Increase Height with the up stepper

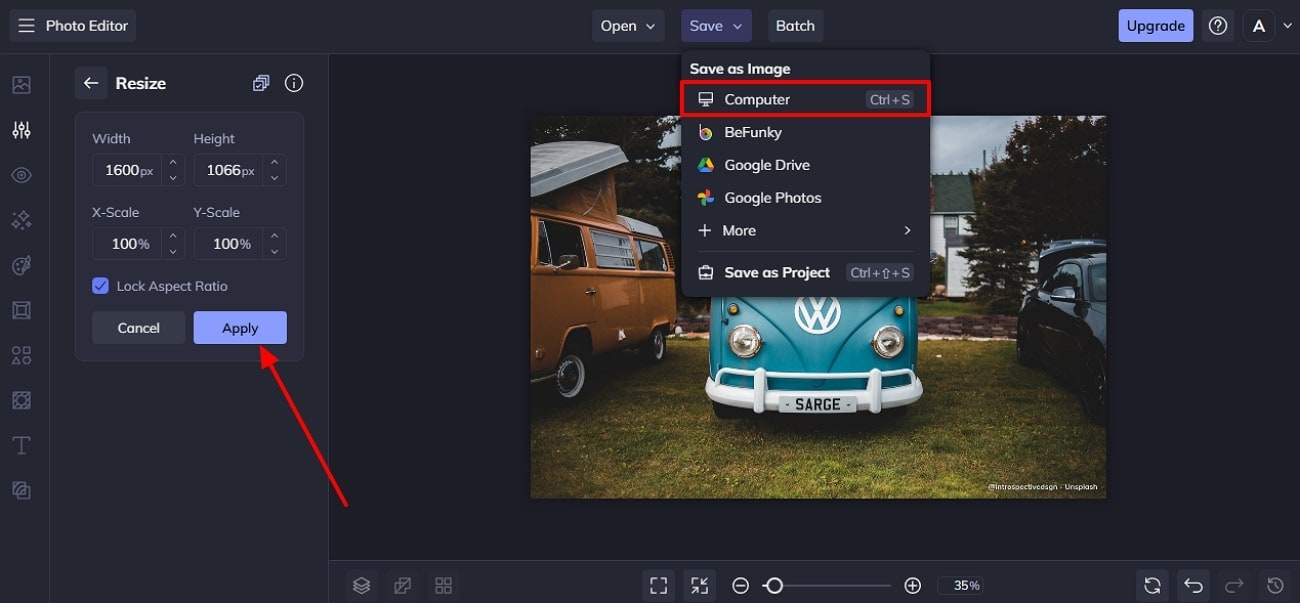click(x=274, y=162)
